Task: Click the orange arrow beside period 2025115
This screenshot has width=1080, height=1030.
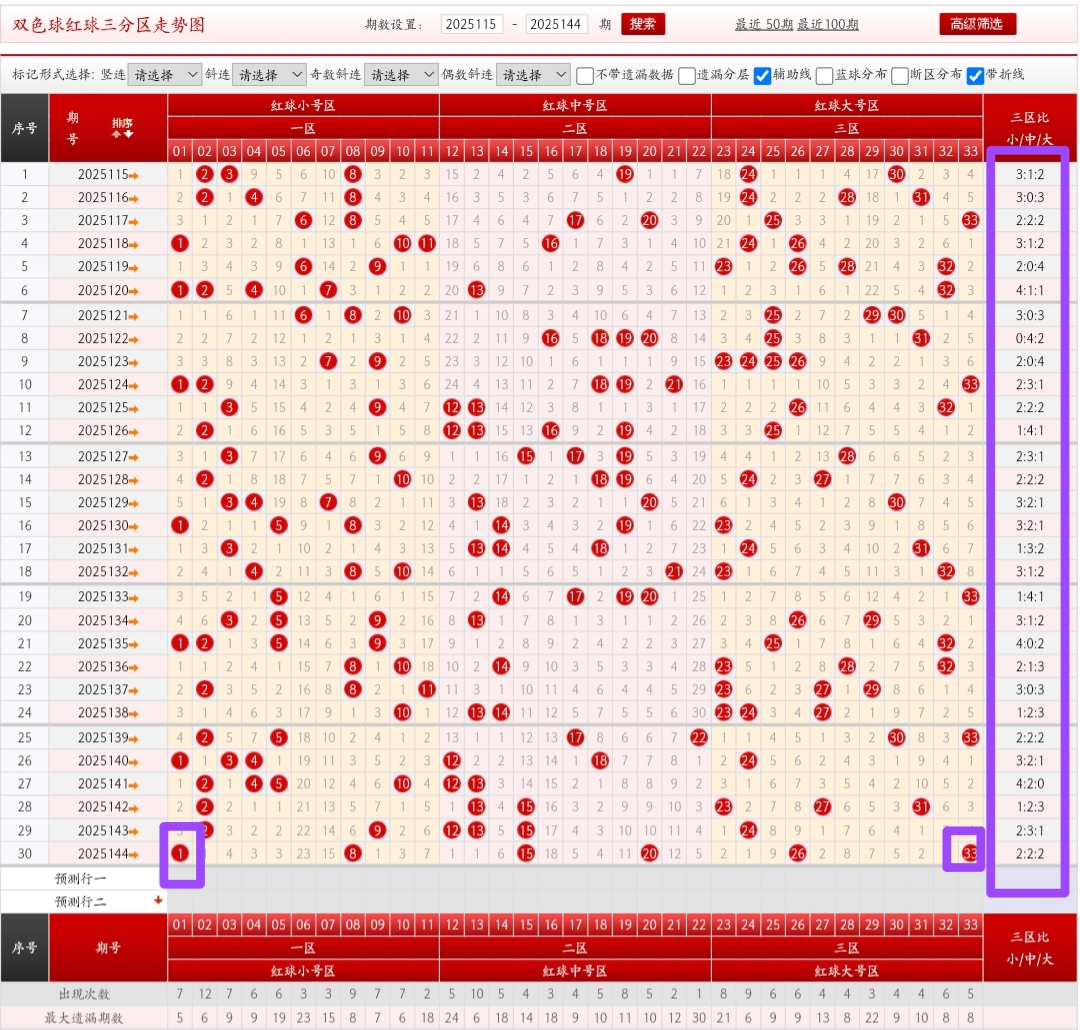Action: (134, 174)
